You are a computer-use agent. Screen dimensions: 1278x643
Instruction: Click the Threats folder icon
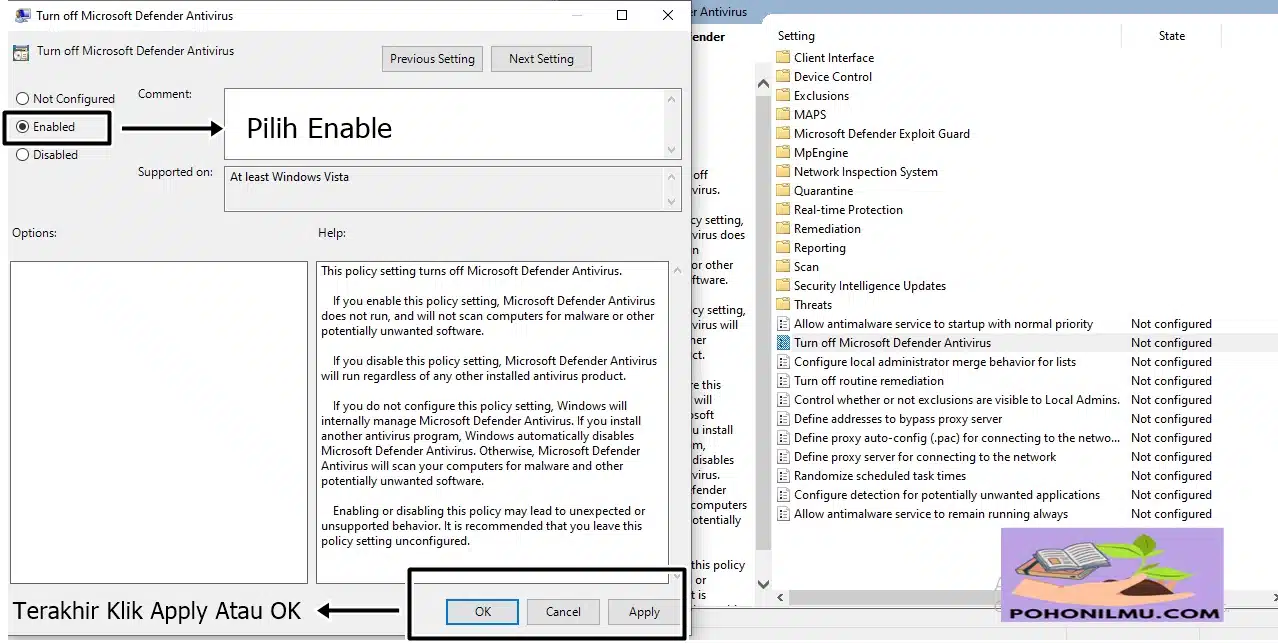tap(784, 304)
